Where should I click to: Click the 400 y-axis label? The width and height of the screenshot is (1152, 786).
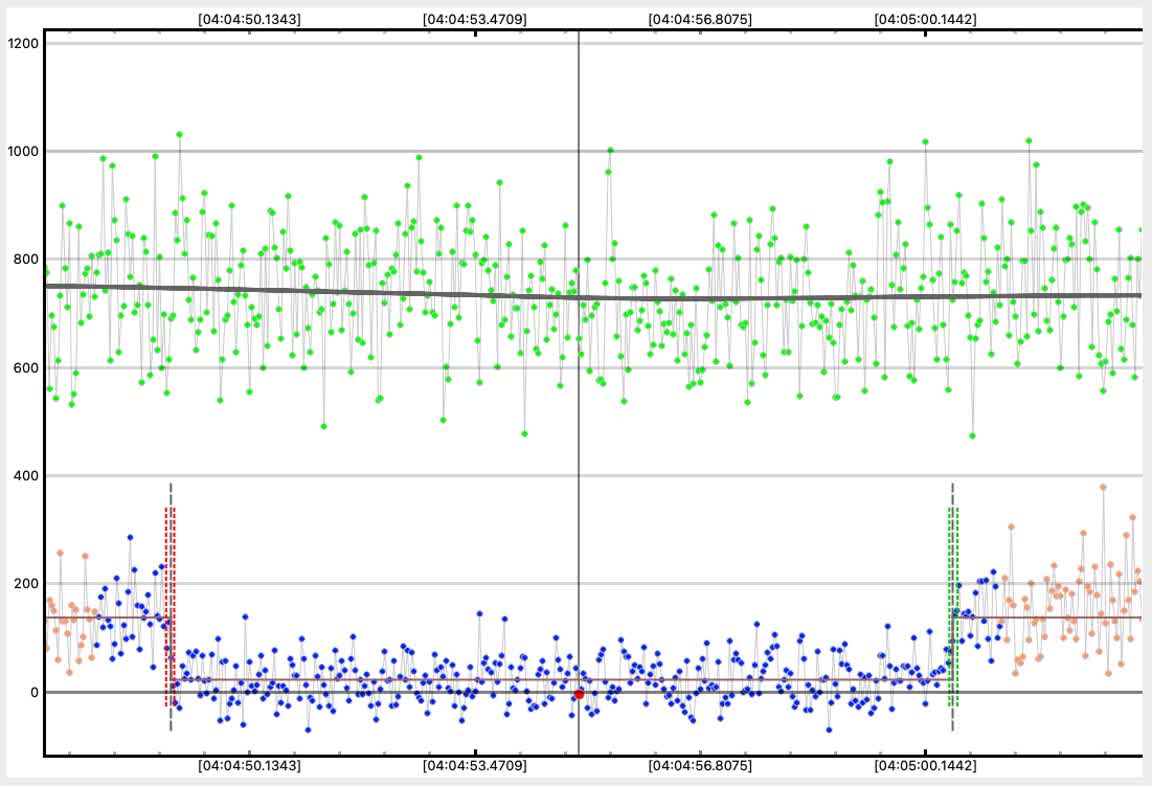point(26,476)
